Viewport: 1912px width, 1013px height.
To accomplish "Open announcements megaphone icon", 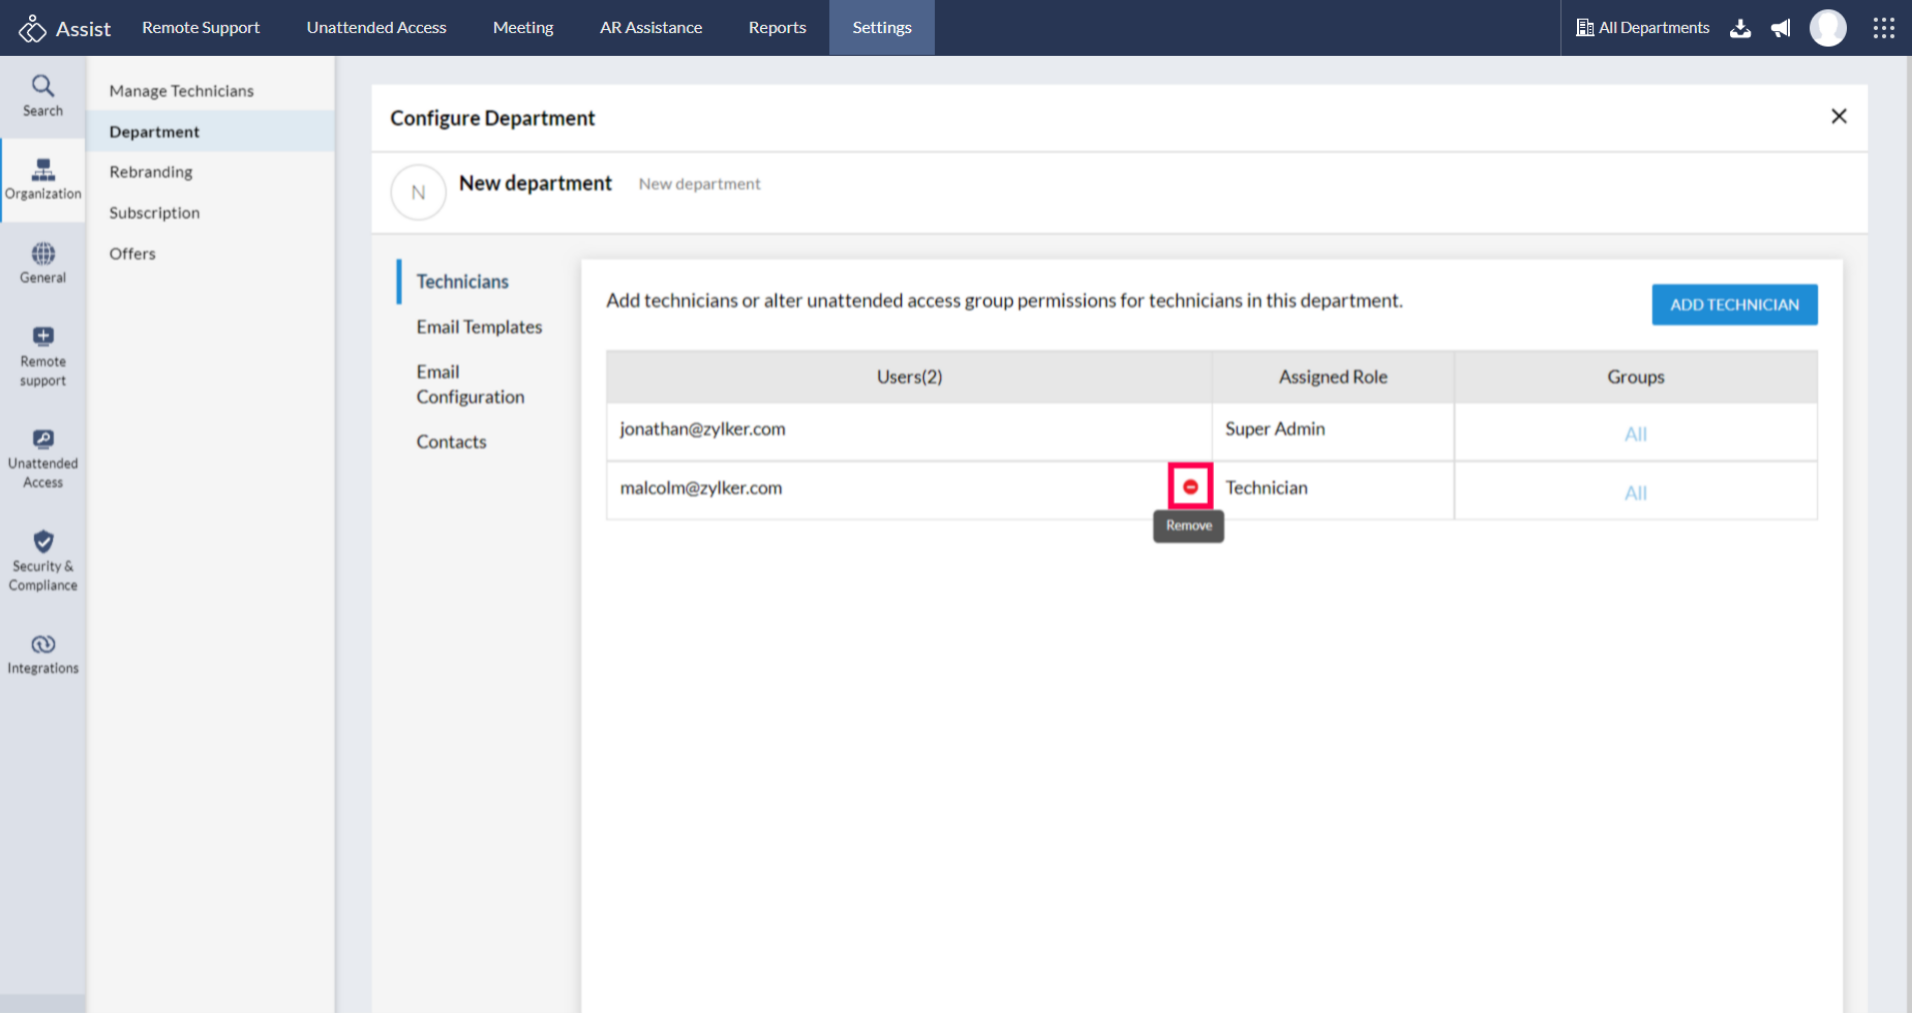I will tap(1780, 28).
